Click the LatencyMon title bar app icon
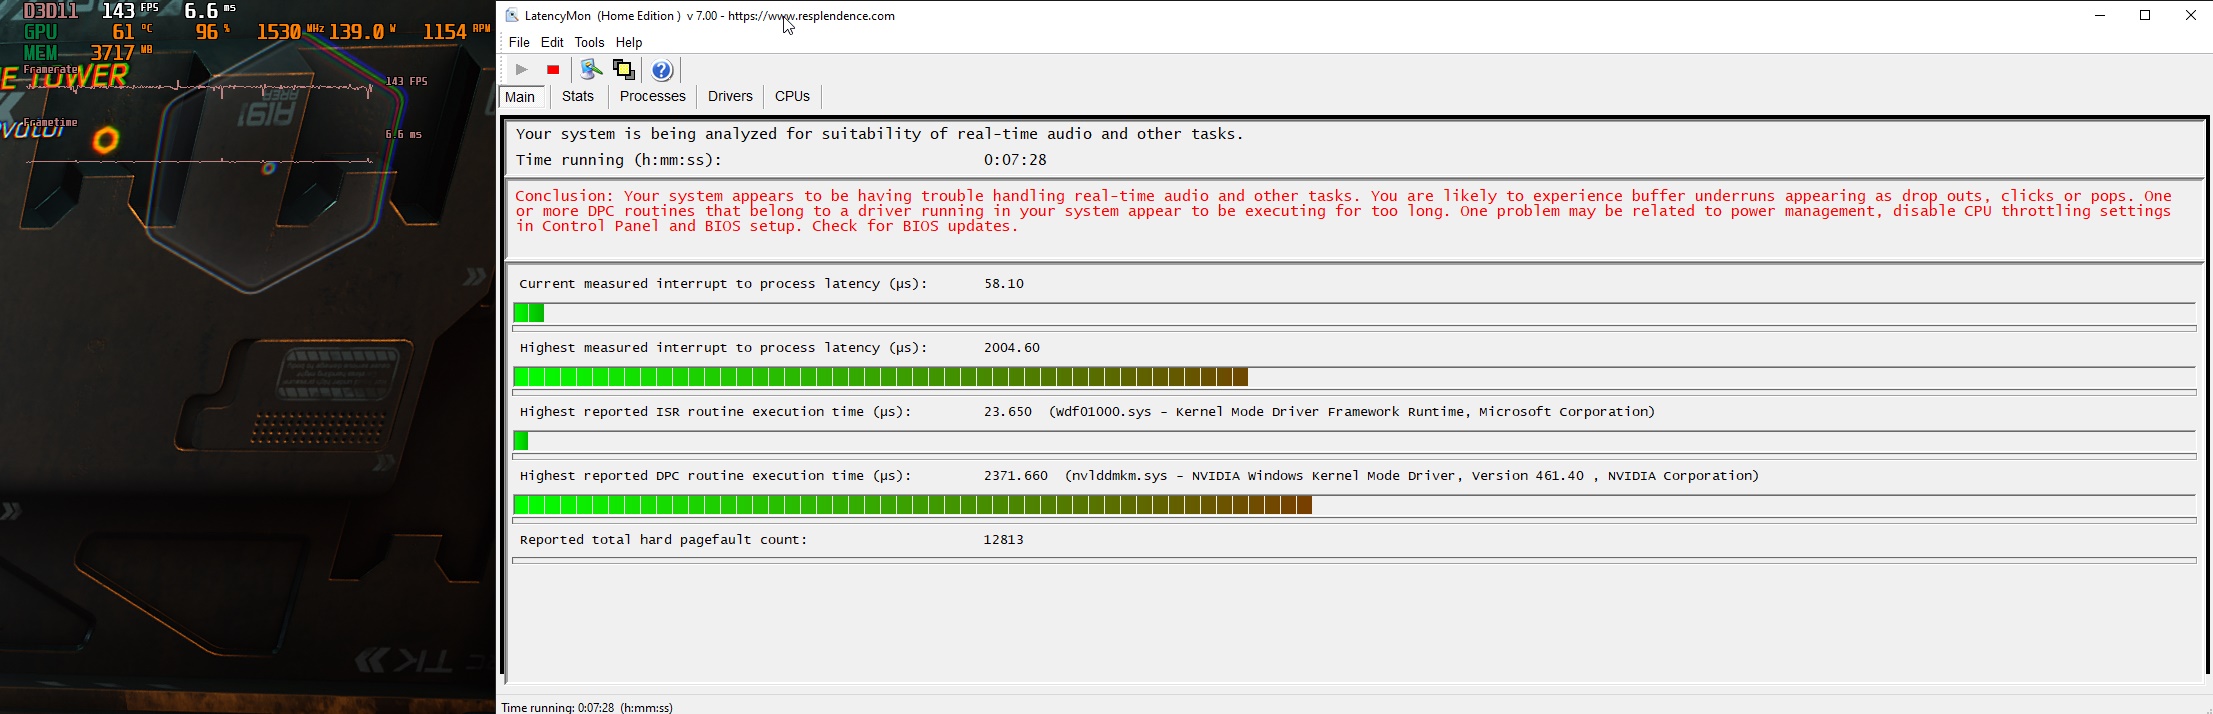The width and height of the screenshot is (2213, 714). point(512,16)
